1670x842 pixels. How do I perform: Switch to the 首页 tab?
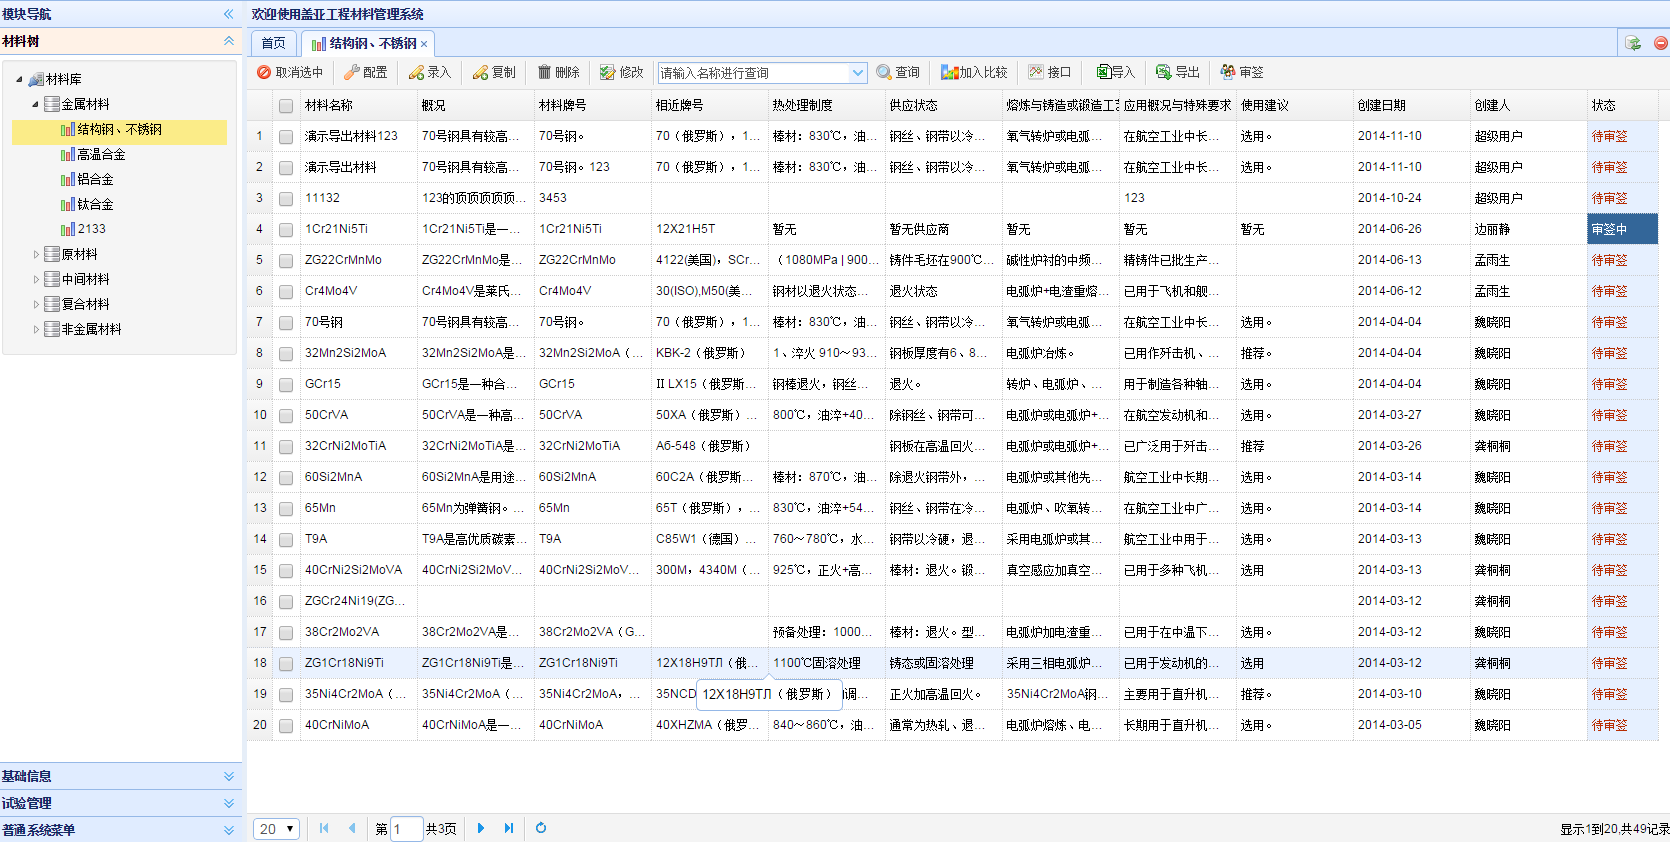click(x=273, y=43)
